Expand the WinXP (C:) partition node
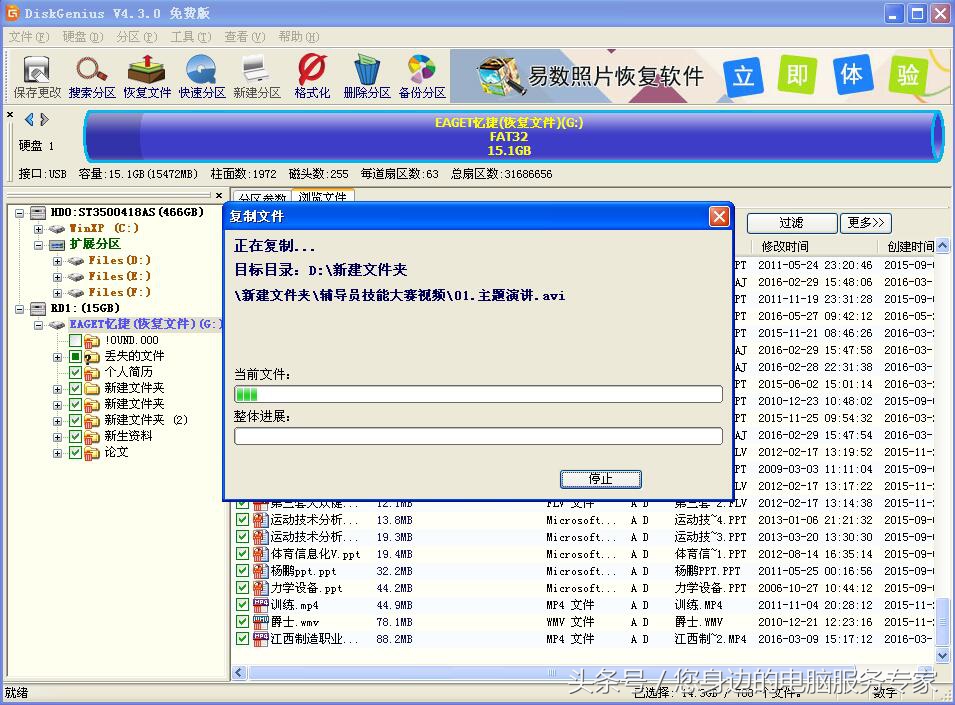Screen dimensions: 955x705 pos(38,229)
